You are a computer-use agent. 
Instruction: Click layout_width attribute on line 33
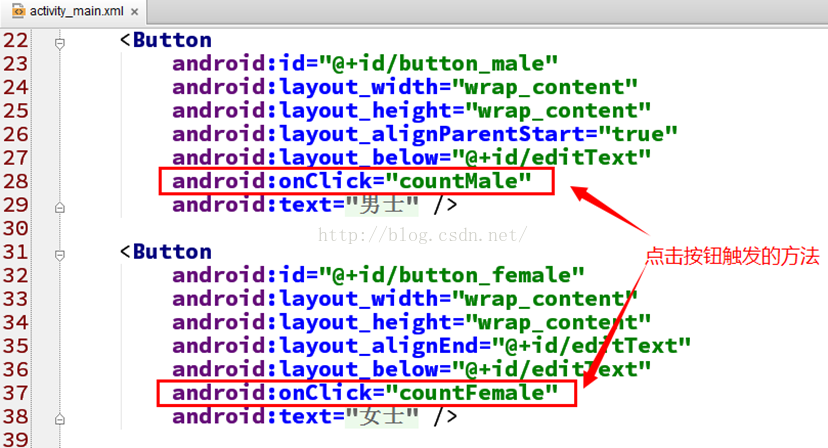[x=405, y=299]
